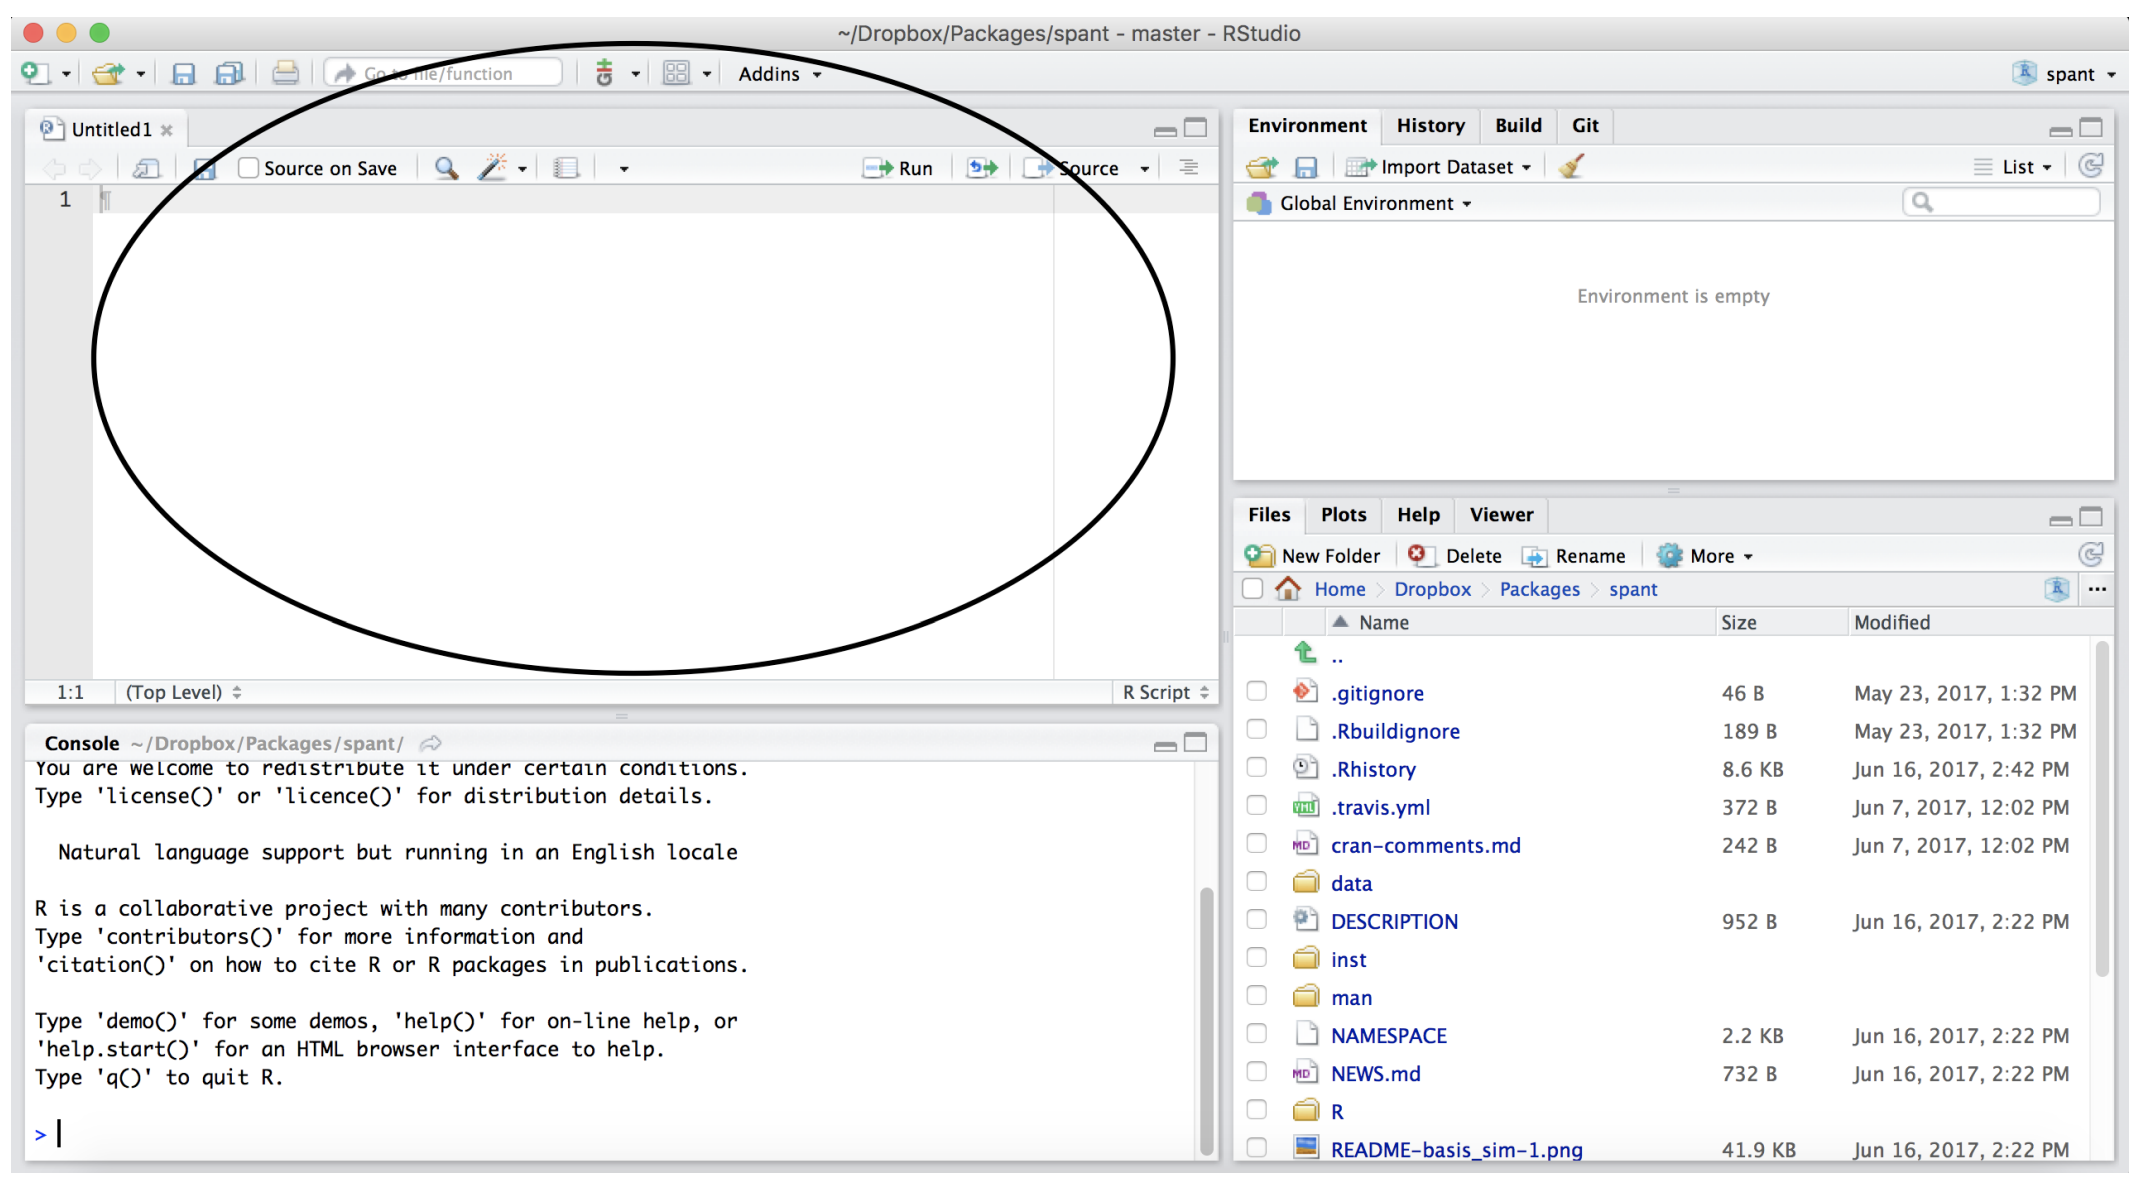
Task: Switch to the Plots tab
Action: pos(1343,515)
